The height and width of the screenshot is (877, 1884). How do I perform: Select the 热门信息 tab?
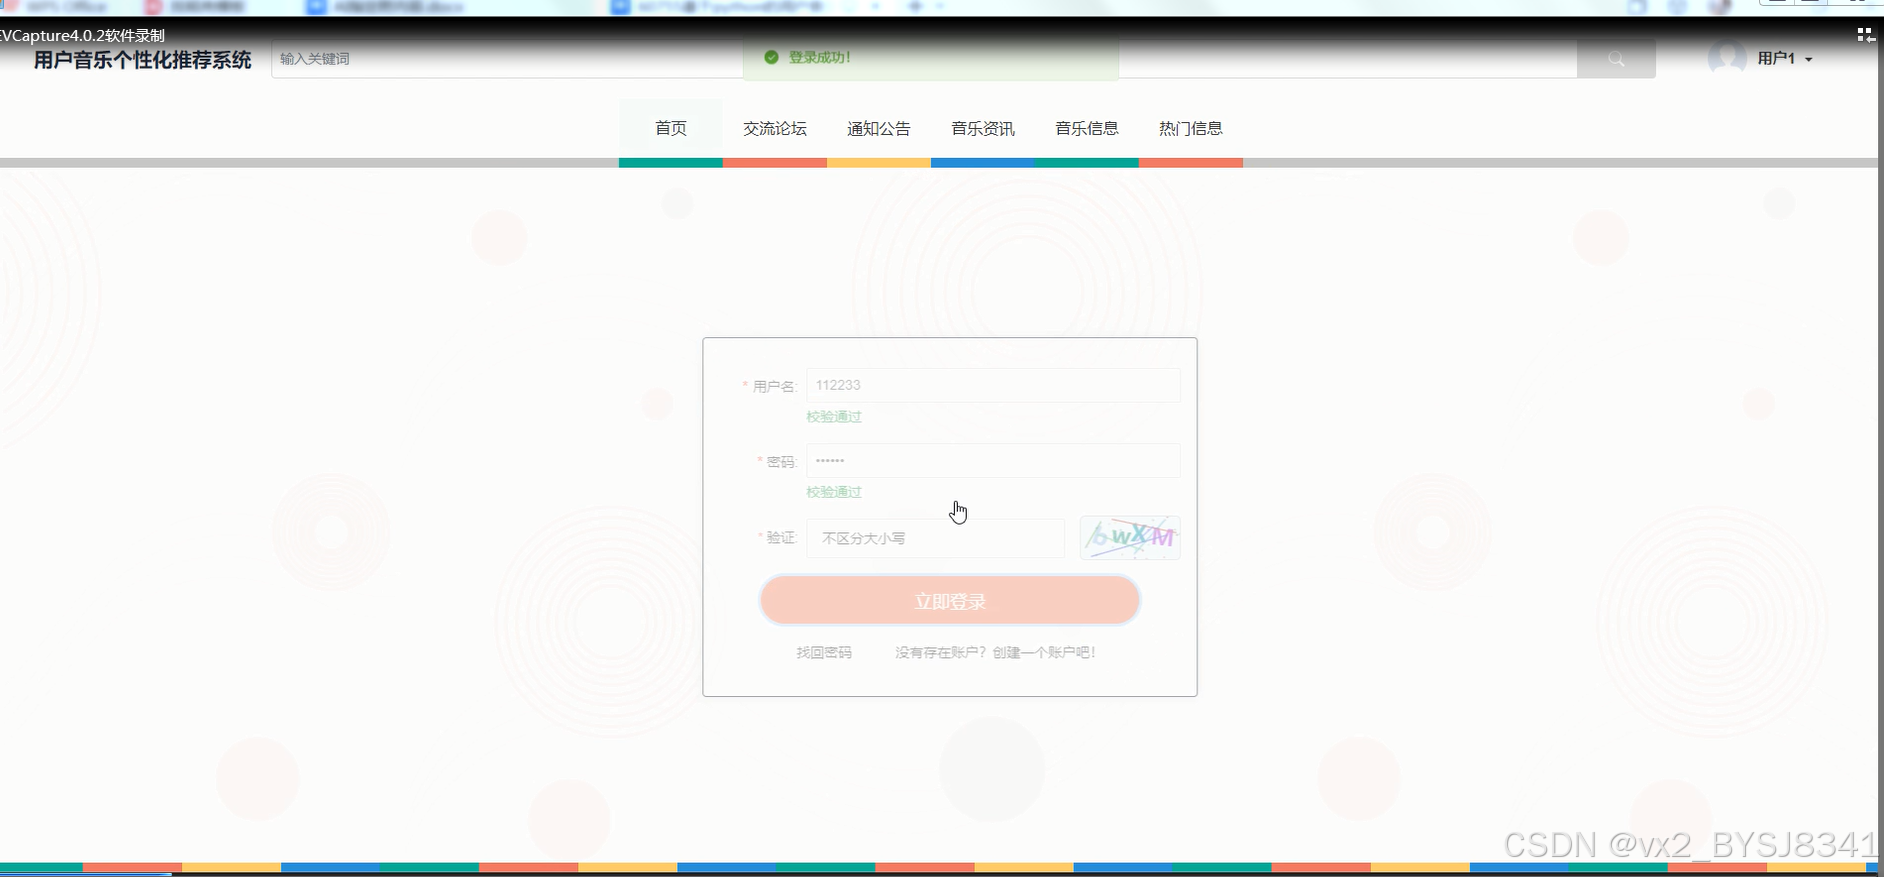1191,128
